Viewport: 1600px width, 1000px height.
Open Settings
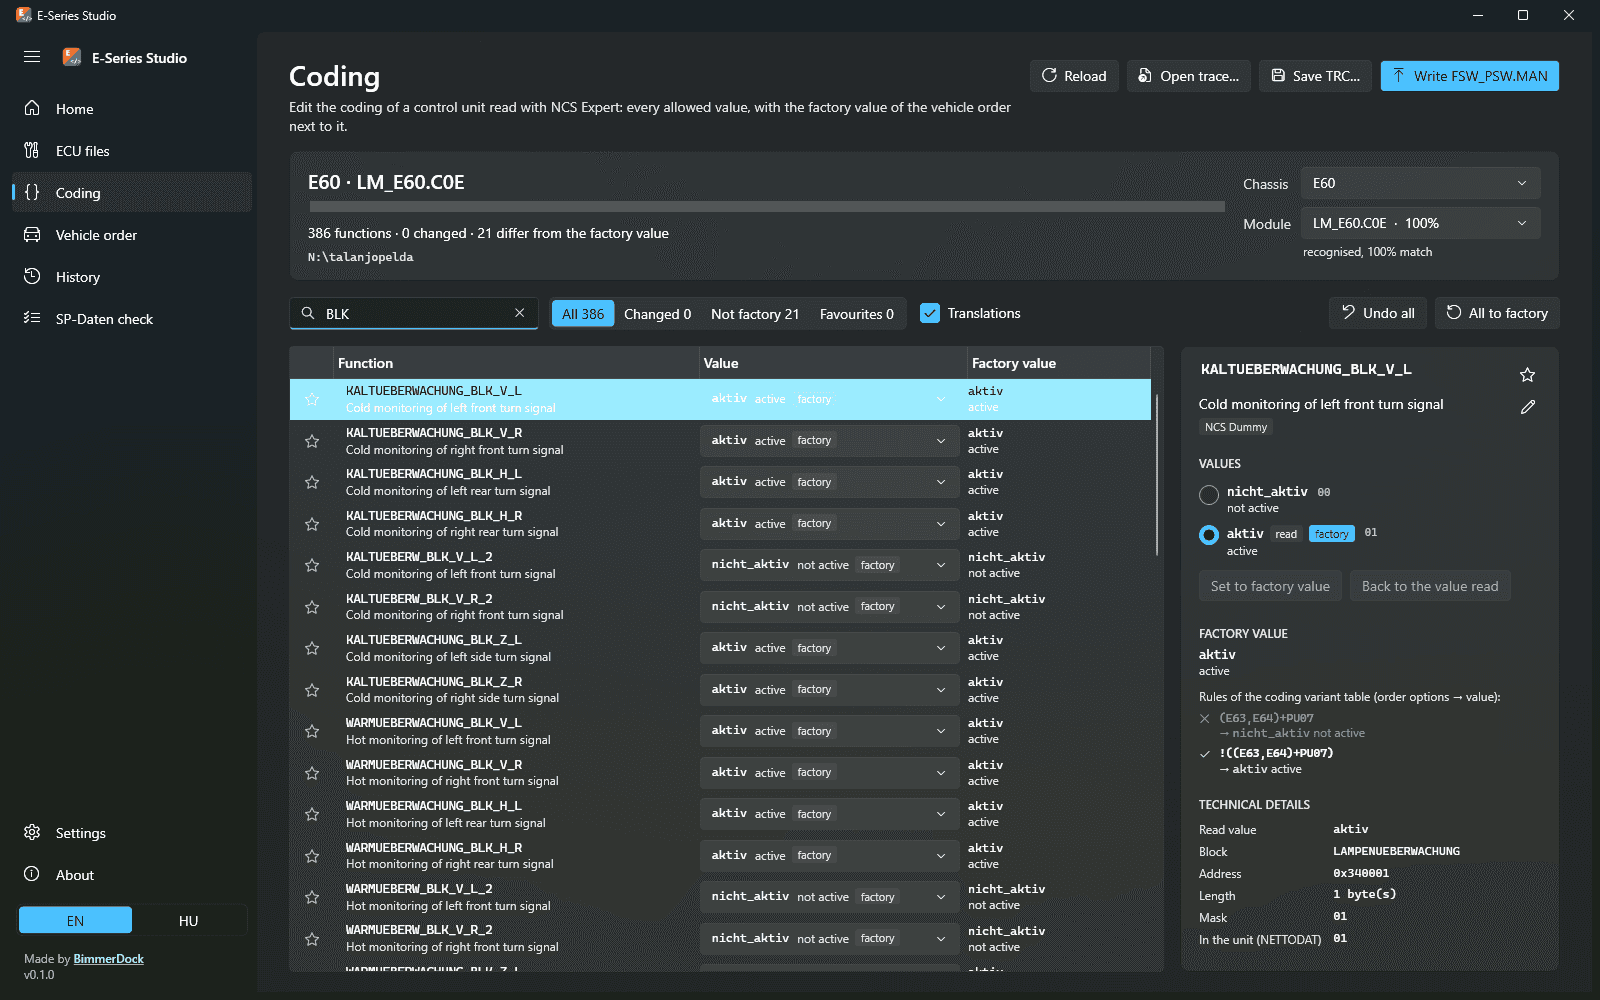click(132, 833)
